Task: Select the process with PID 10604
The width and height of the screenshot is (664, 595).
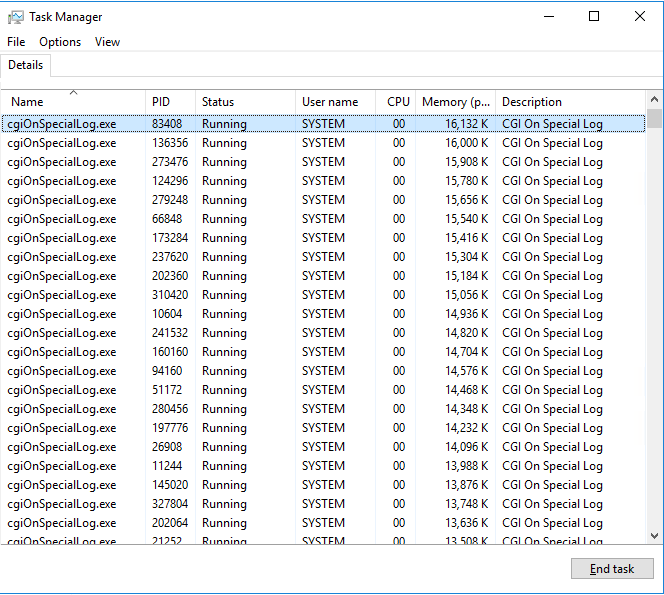Action: [x=323, y=314]
